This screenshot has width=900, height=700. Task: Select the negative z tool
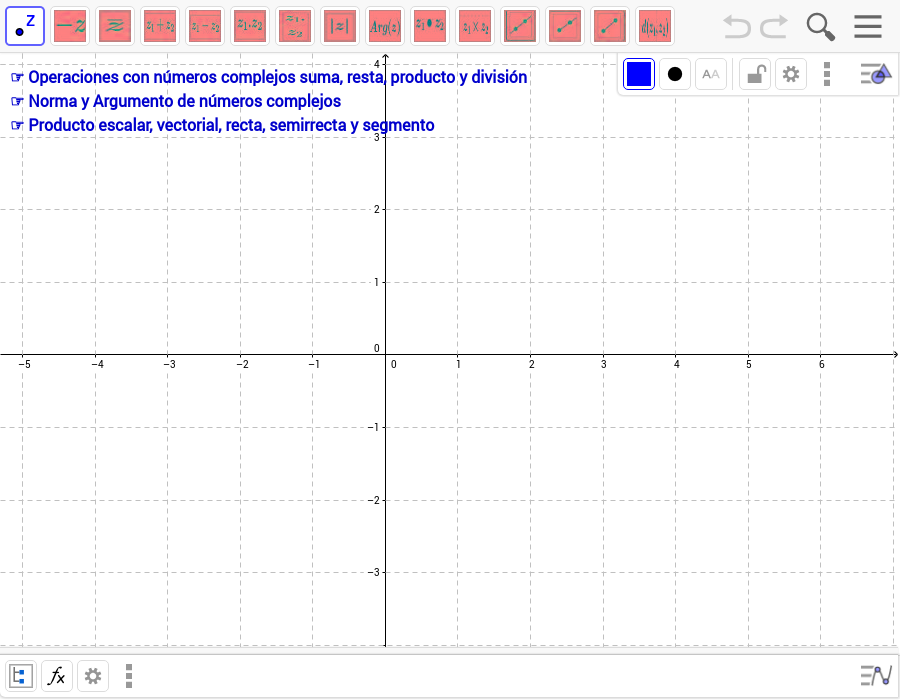pos(70,26)
